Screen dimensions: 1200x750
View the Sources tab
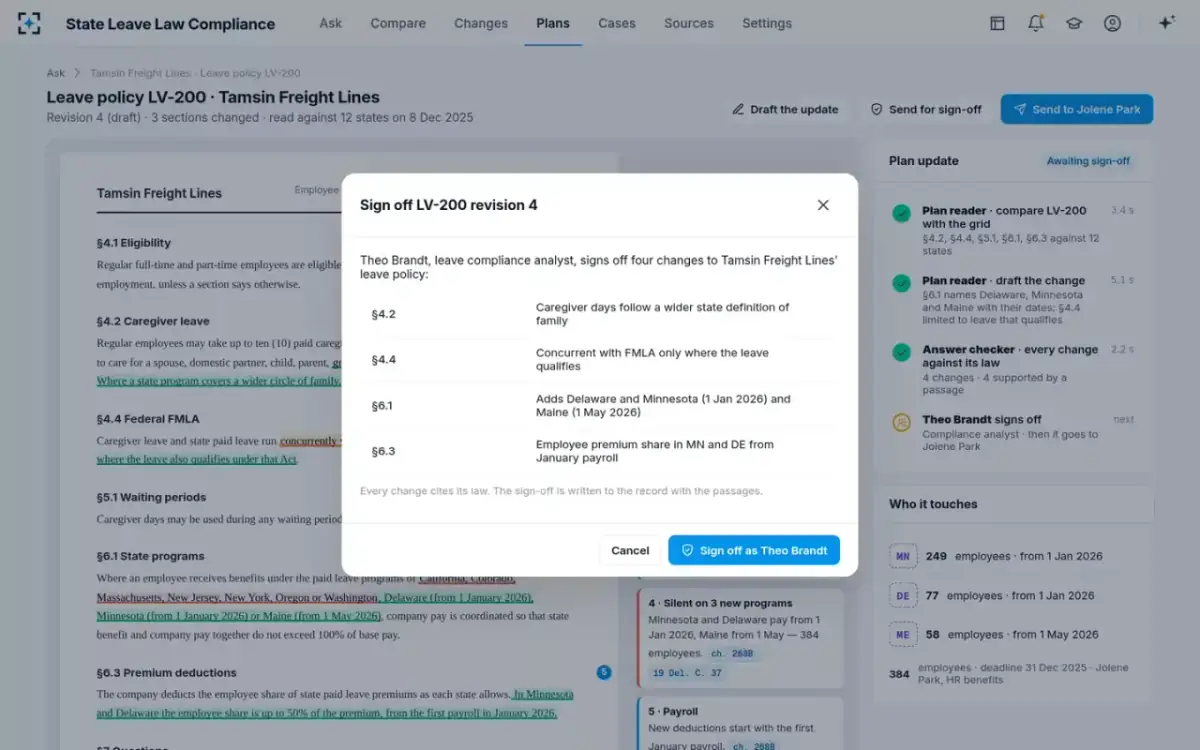coord(689,23)
